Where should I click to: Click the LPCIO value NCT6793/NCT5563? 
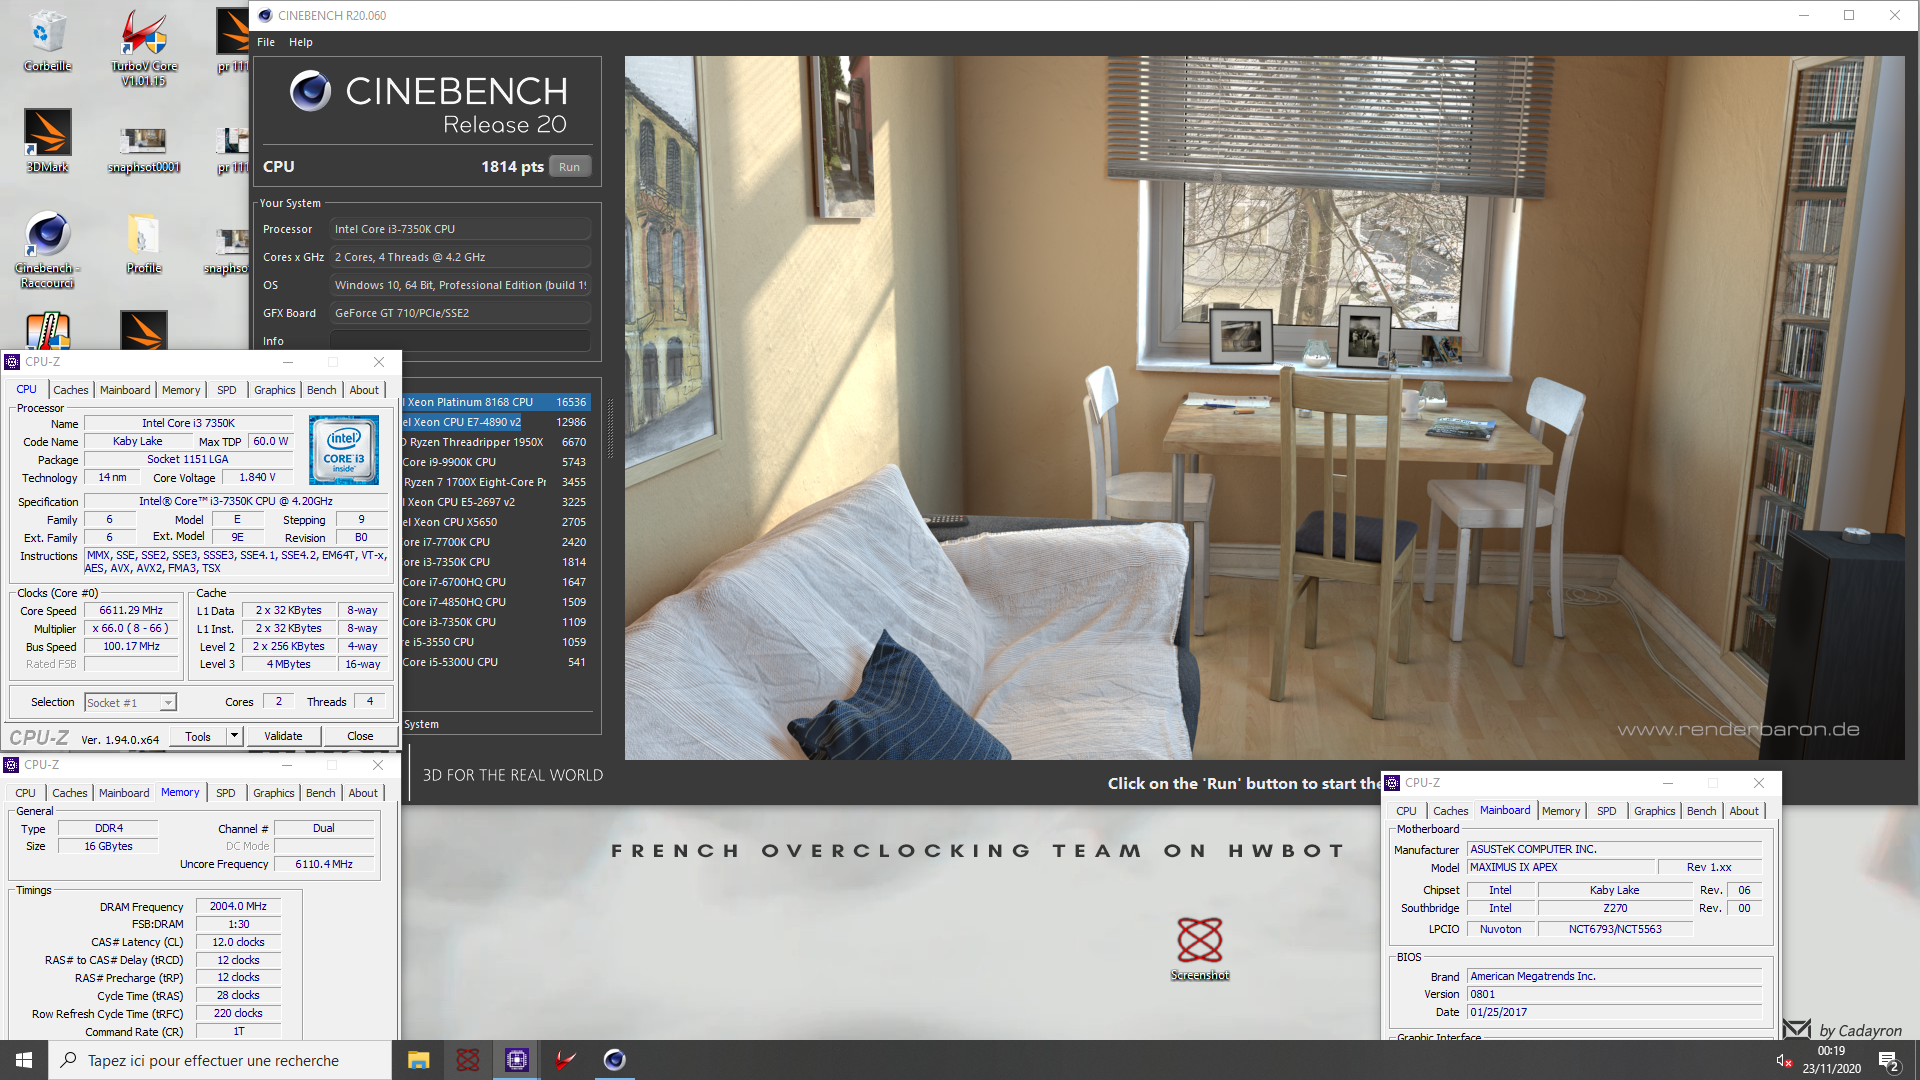click(1614, 929)
